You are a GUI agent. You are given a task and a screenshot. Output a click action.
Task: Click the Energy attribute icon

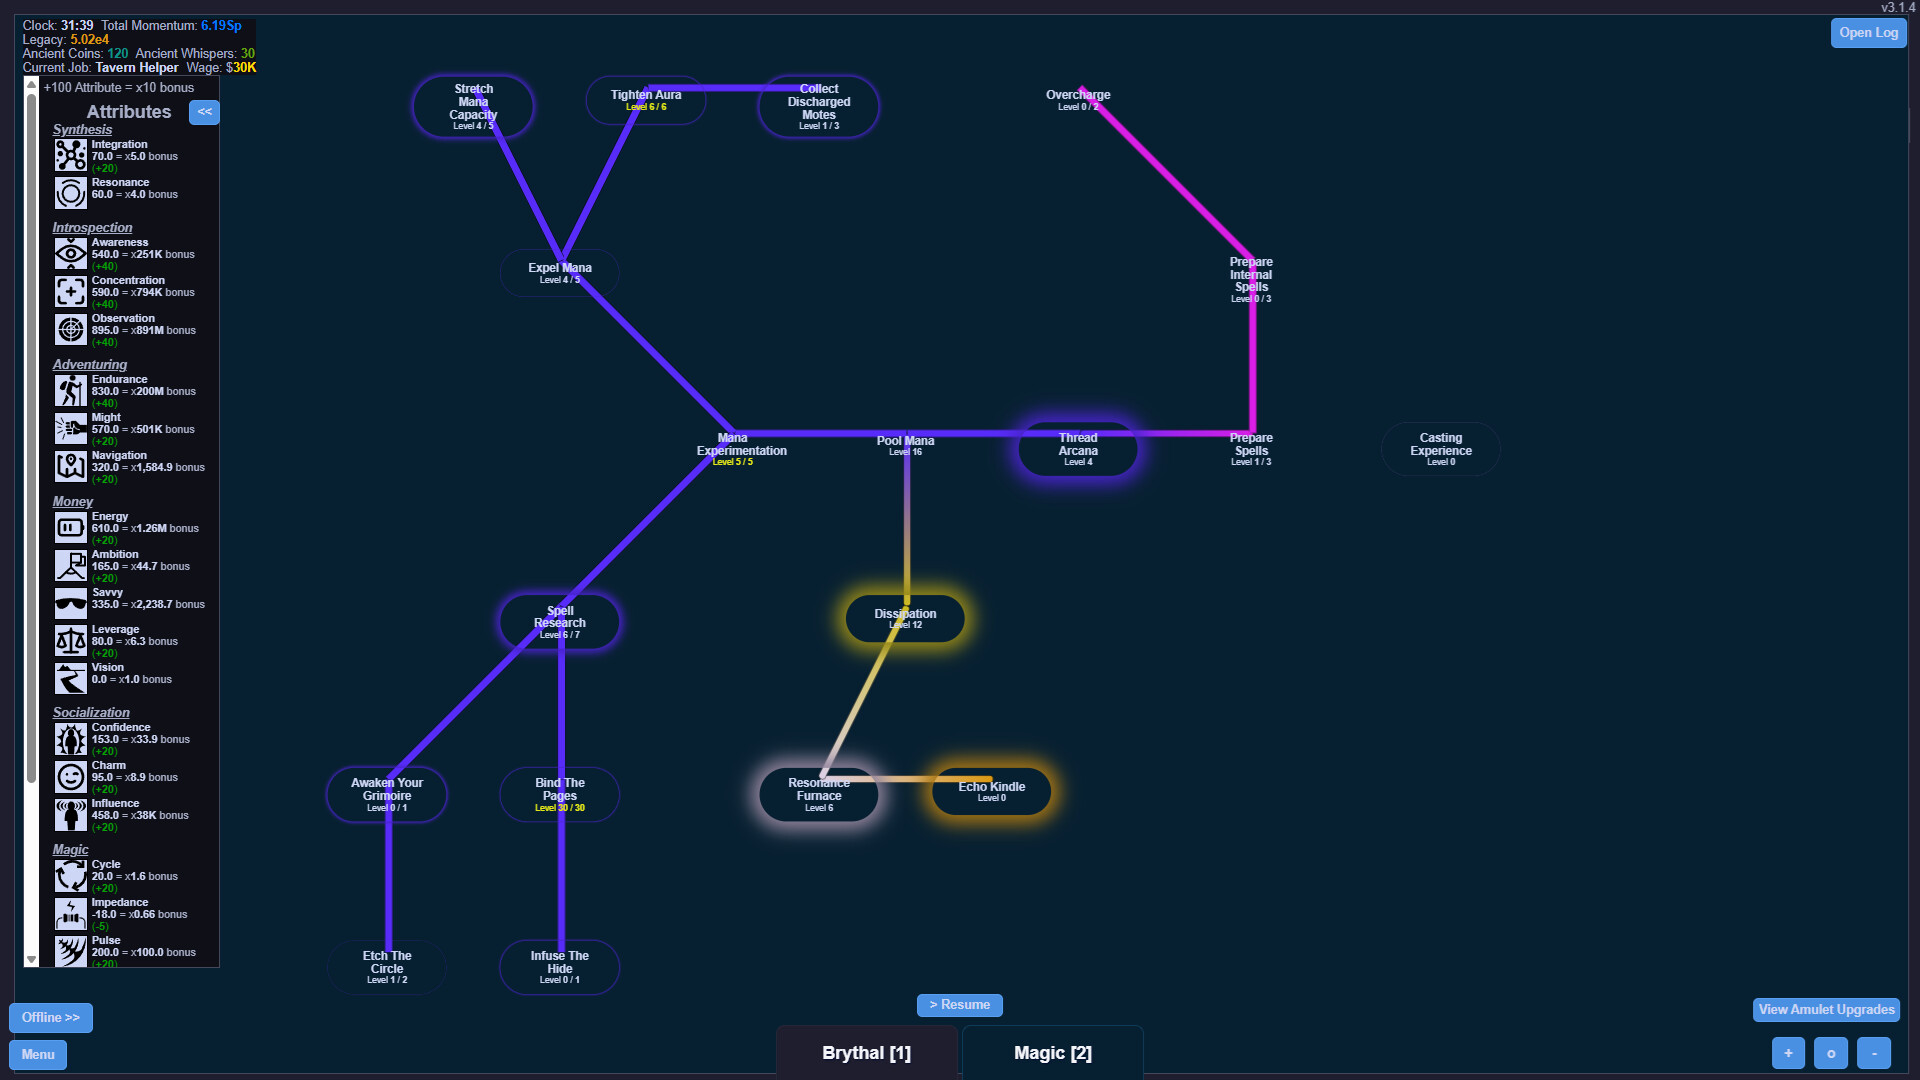(70, 527)
